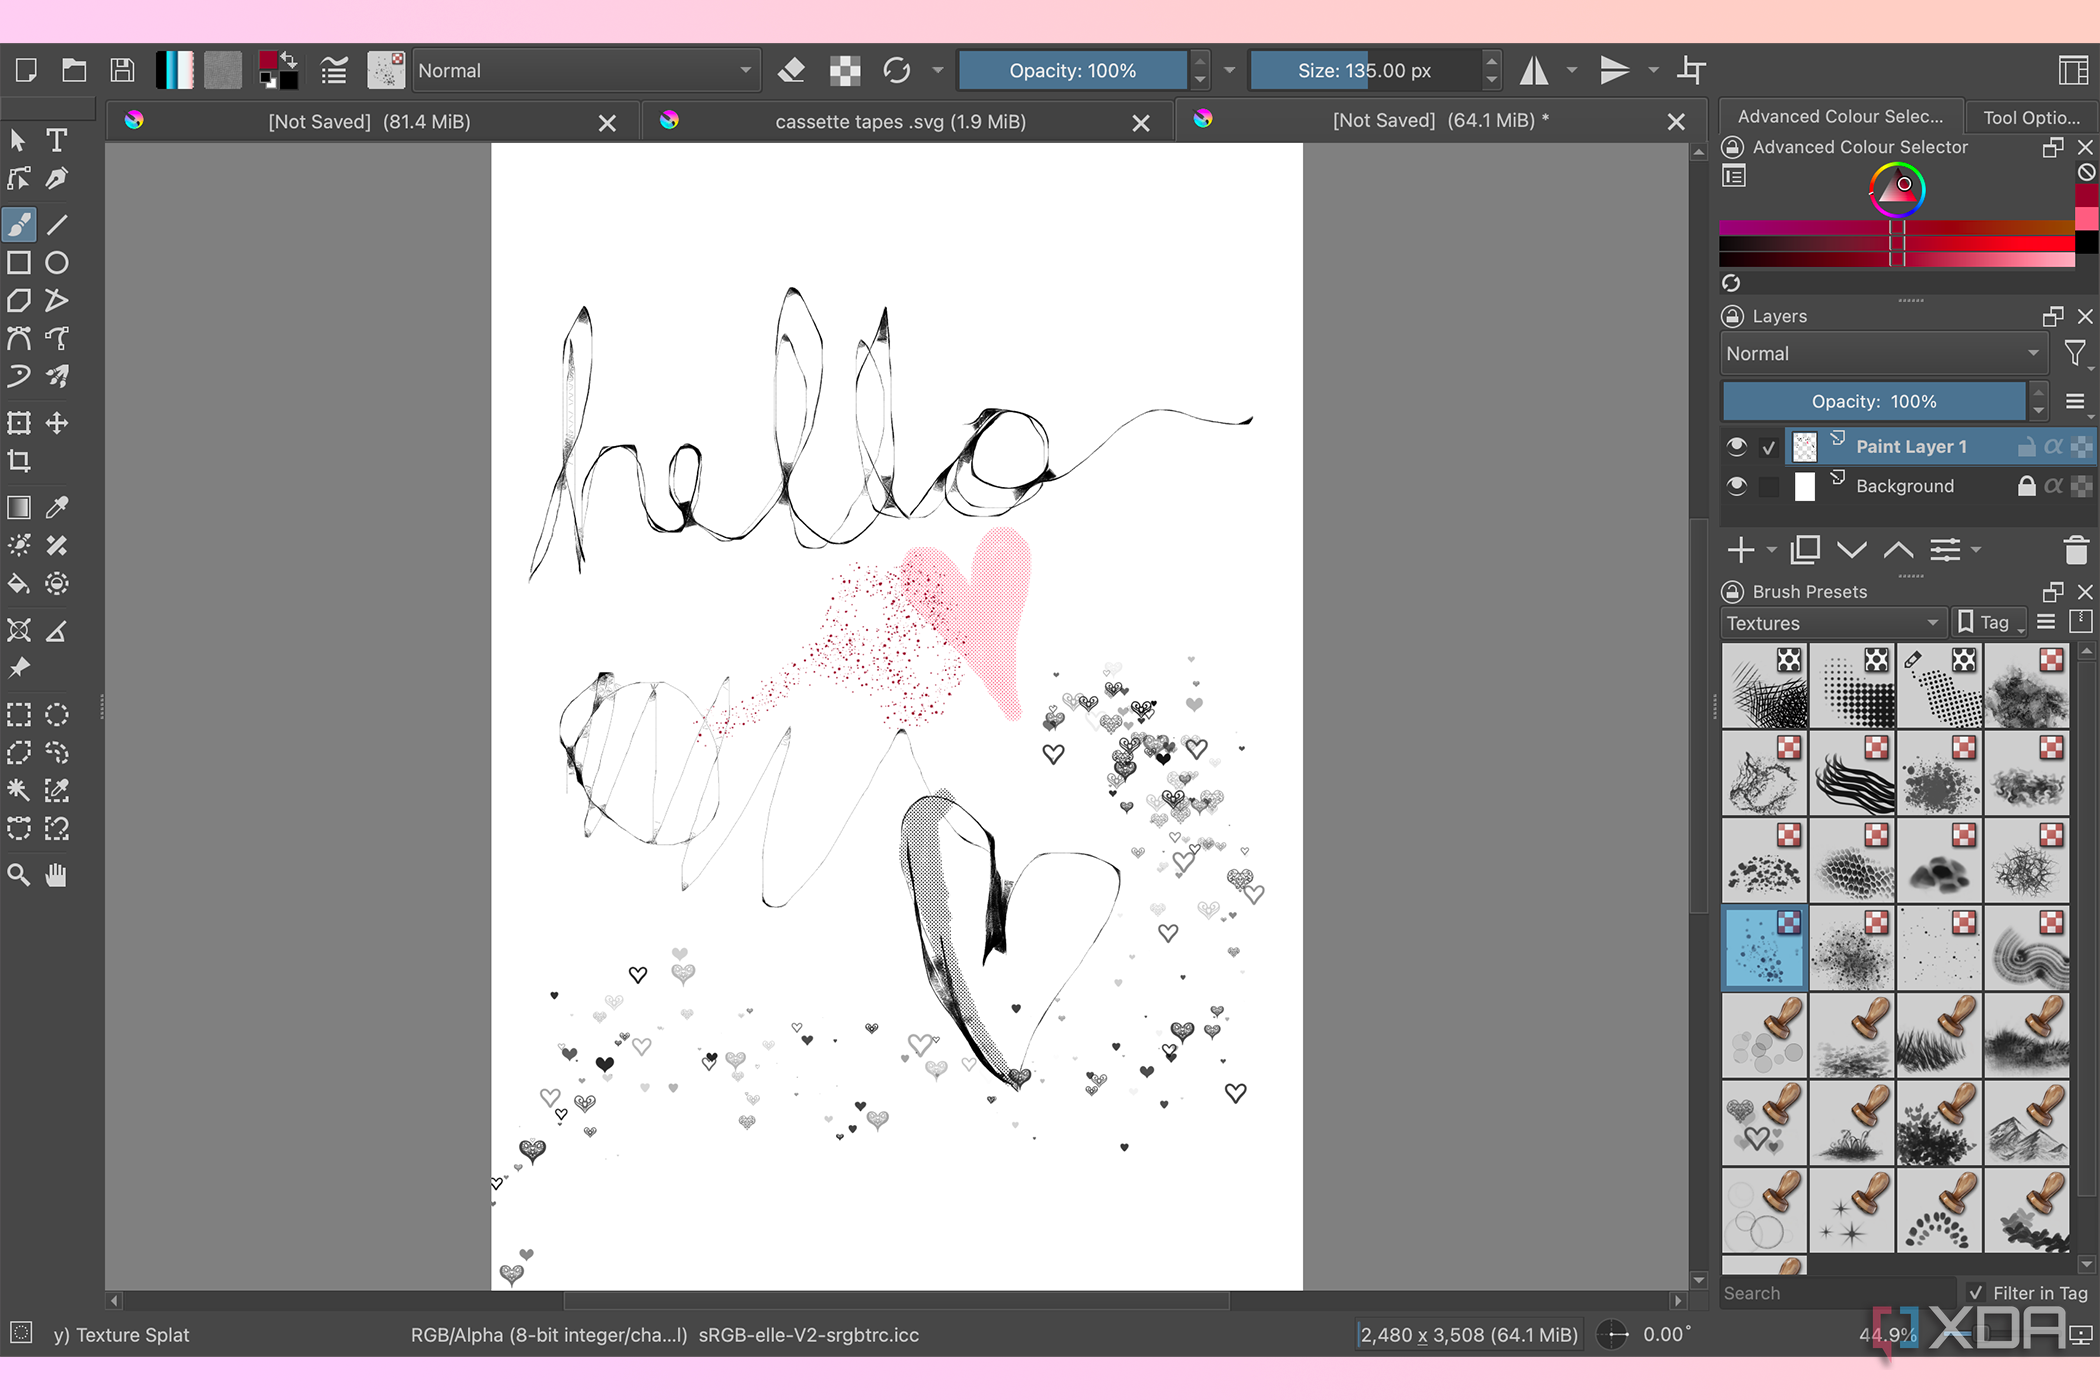The image size is (2100, 1400).
Task: Activate the Fill bucket tool
Action: pos(19,584)
